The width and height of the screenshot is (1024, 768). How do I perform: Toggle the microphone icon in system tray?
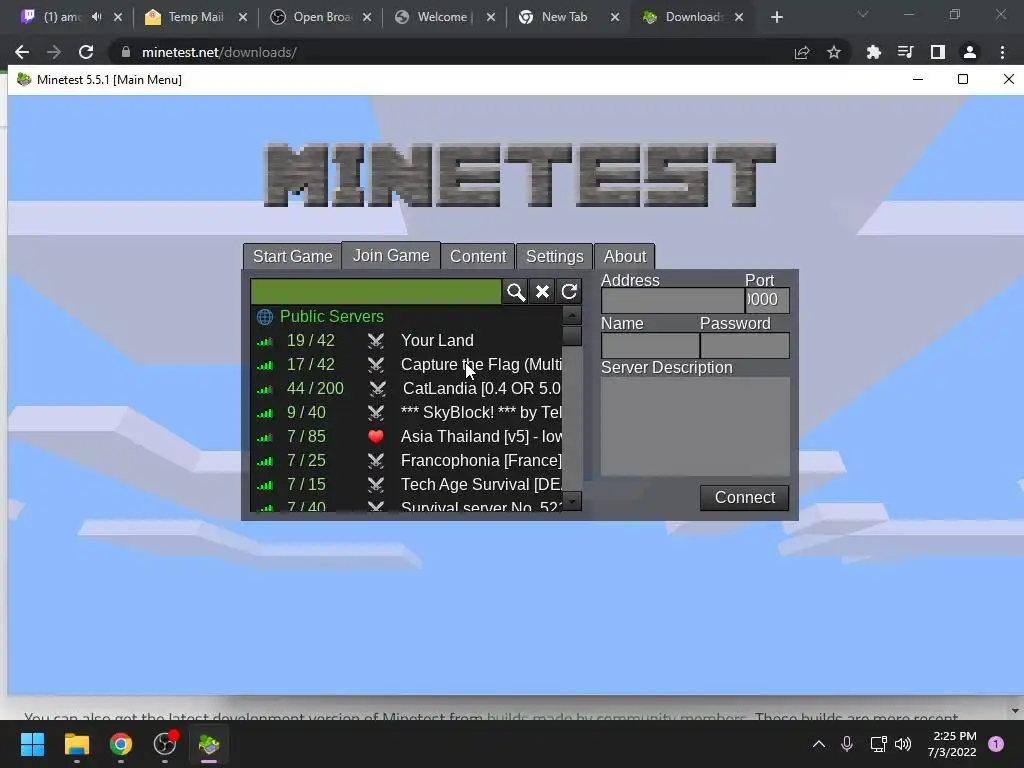(x=847, y=744)
